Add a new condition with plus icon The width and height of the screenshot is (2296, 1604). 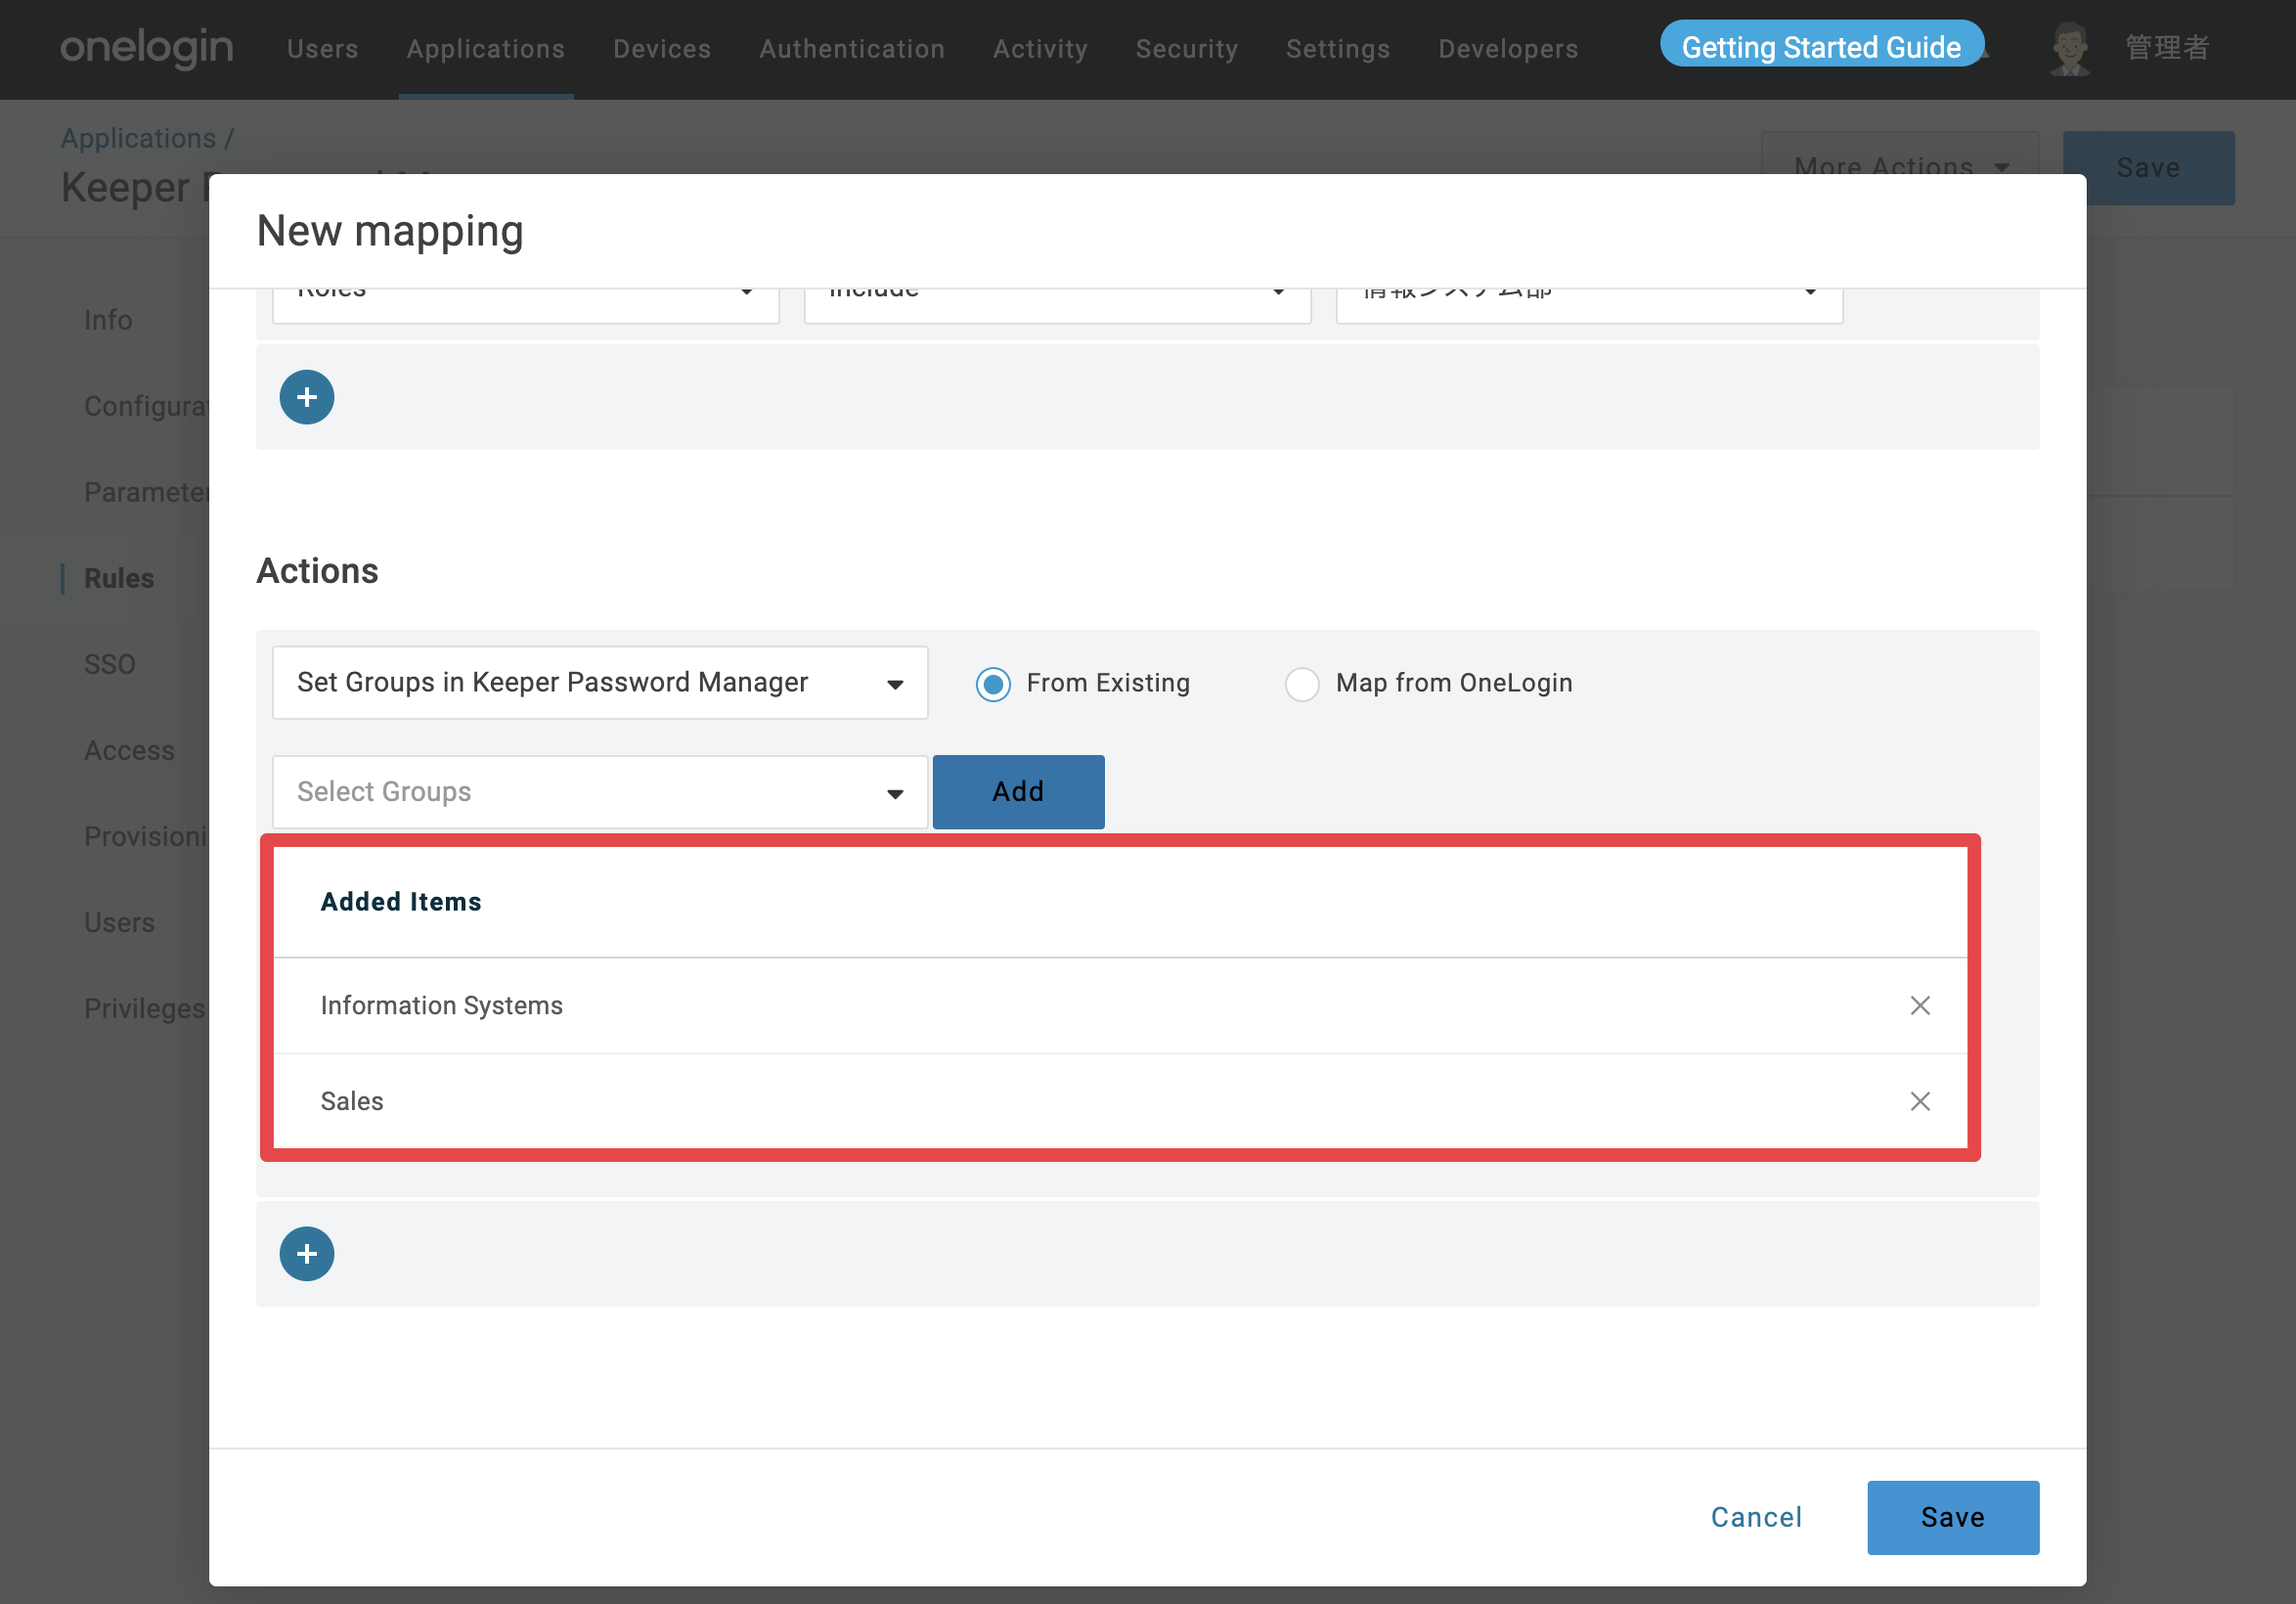pyautogui.click(x=306, y=397)
